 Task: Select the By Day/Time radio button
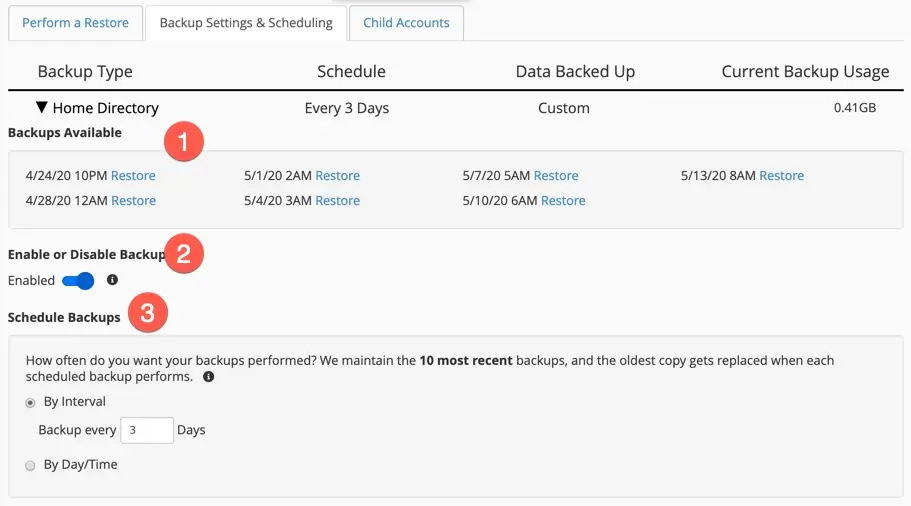[30, 465]
